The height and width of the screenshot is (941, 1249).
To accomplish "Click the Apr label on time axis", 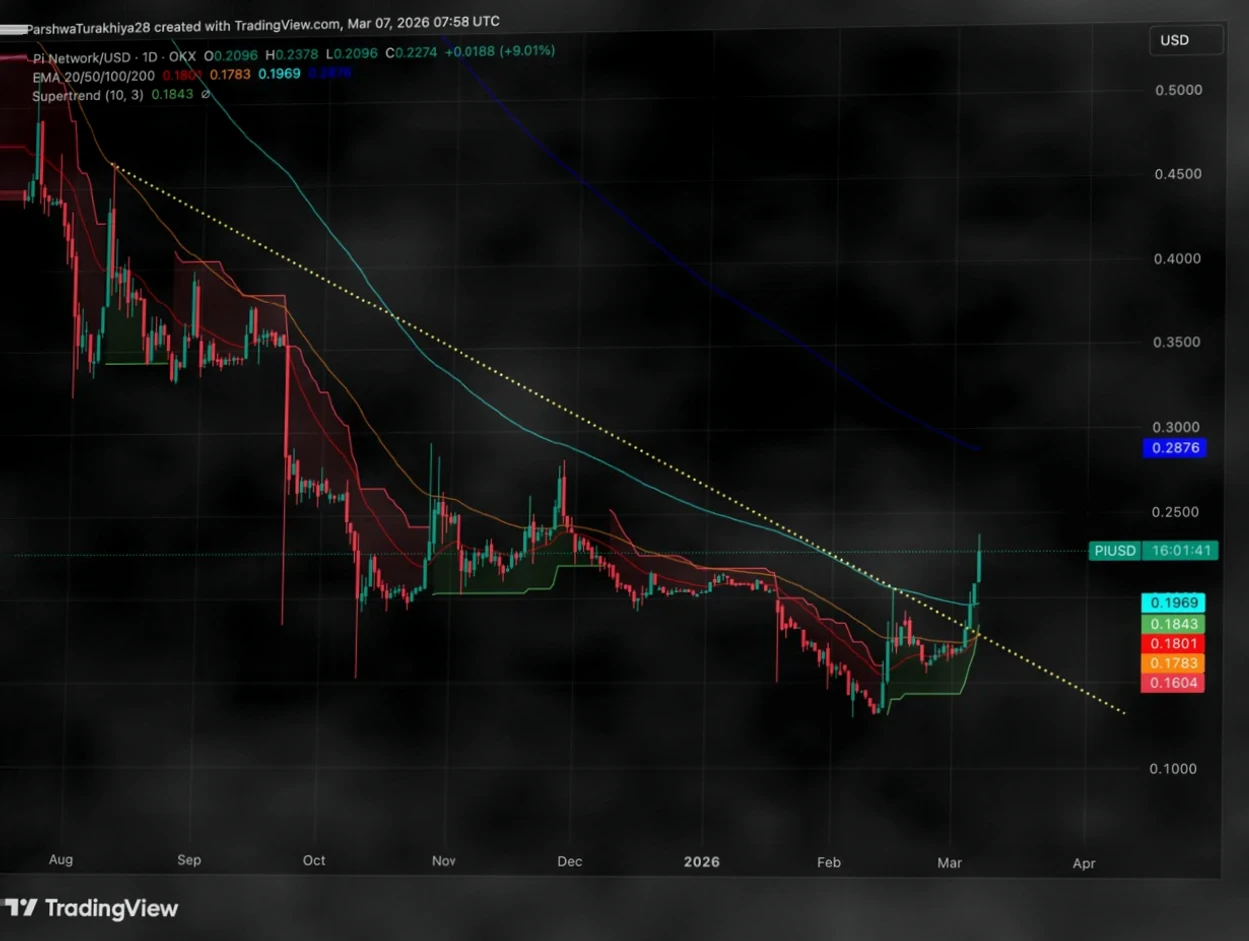I will point(1083,863).
